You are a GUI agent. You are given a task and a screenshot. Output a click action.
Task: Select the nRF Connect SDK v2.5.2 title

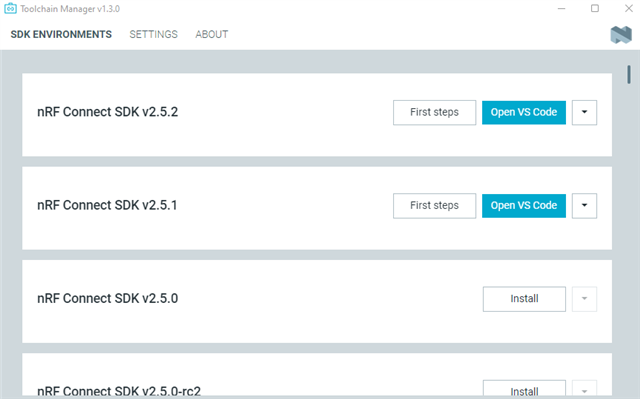(x=107, y=112)
